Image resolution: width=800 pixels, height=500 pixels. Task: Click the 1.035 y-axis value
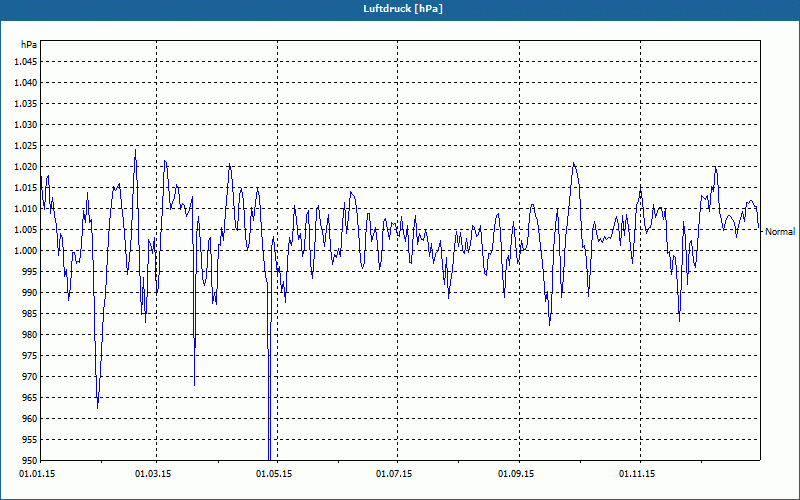(26, 104)
